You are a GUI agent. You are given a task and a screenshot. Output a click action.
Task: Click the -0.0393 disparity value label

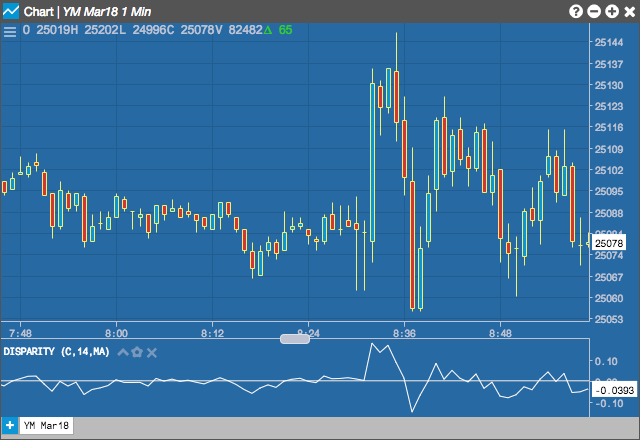(x=614, y=391)
